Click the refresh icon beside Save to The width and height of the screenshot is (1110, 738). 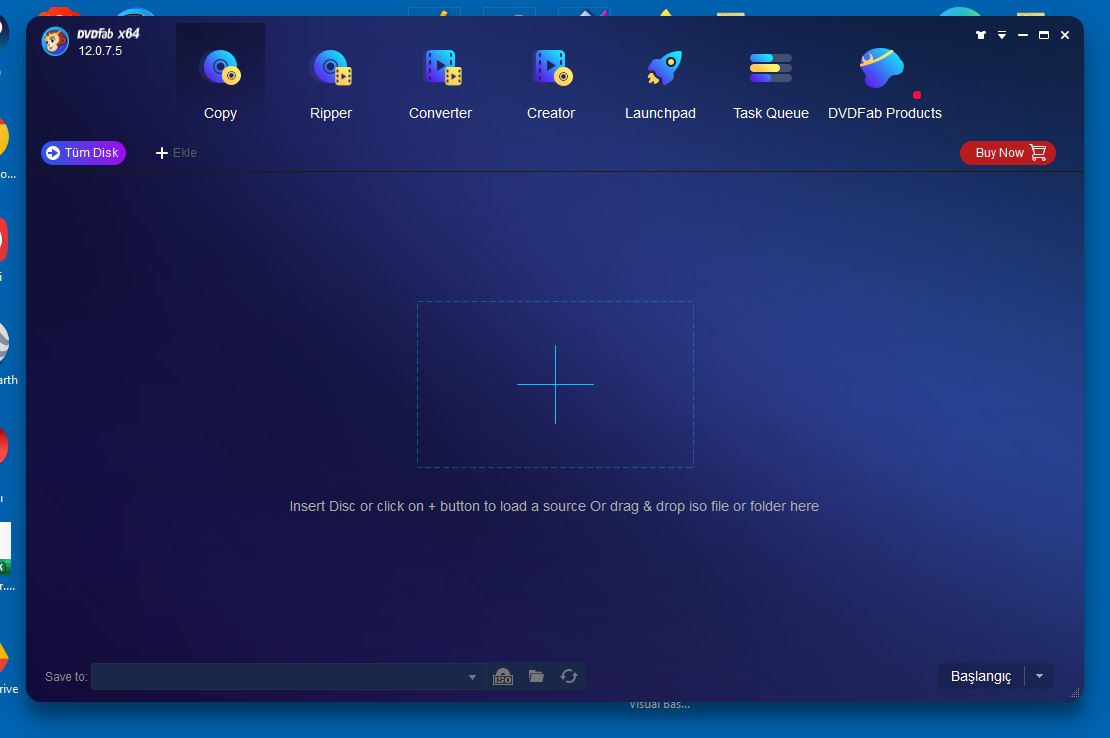[x=569, y=676]
